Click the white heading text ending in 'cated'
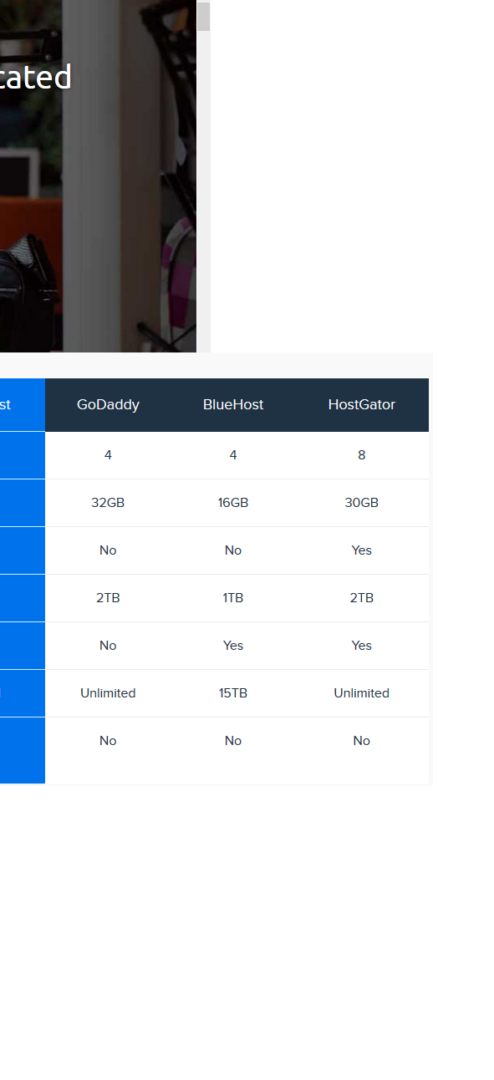The image size is (494, 1080). tap(36, 76)
